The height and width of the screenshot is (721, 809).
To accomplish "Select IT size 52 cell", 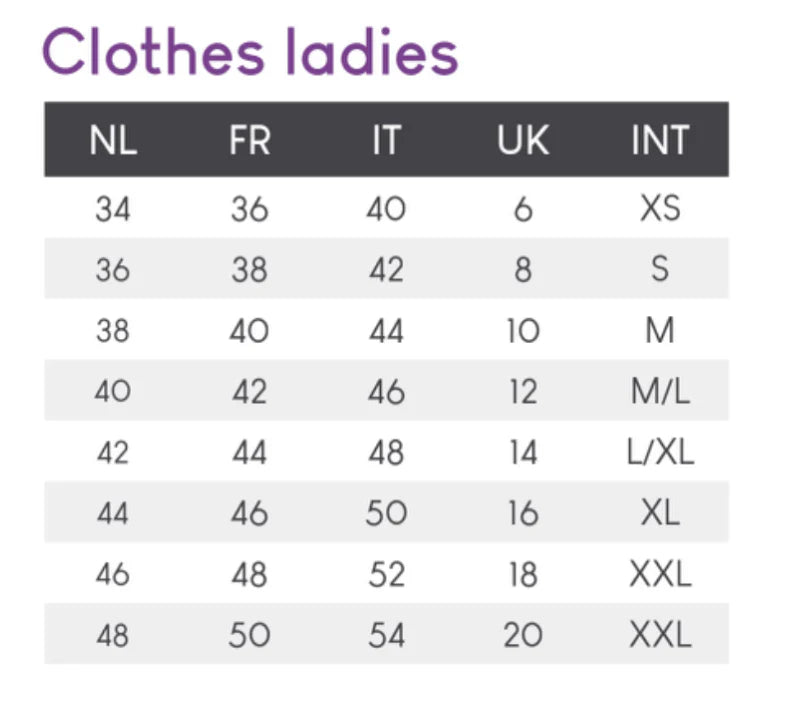I will click(x=385, y=574).
